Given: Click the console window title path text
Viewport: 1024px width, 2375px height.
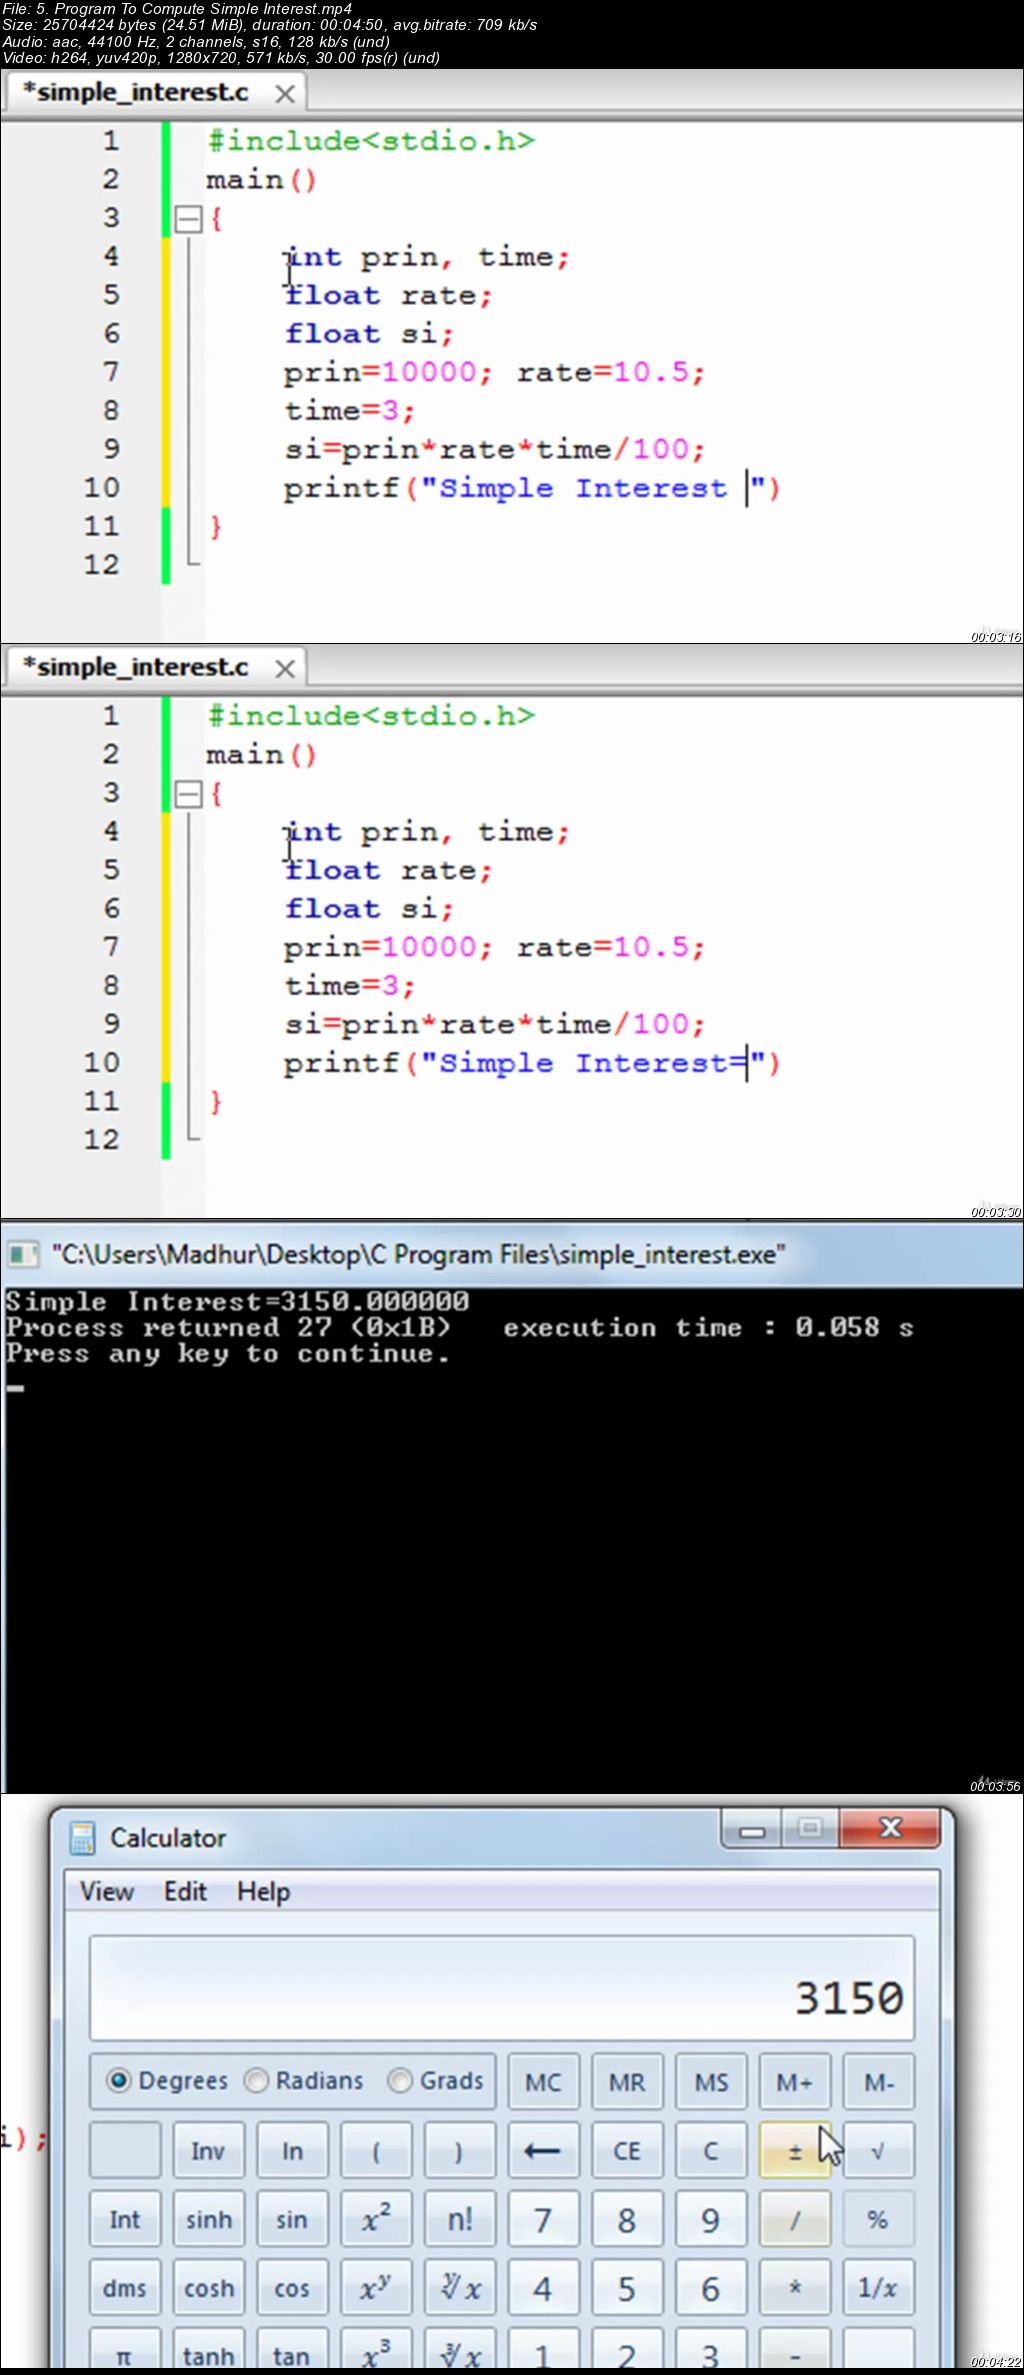Looking at the screenshot, I should point(418,1254).
